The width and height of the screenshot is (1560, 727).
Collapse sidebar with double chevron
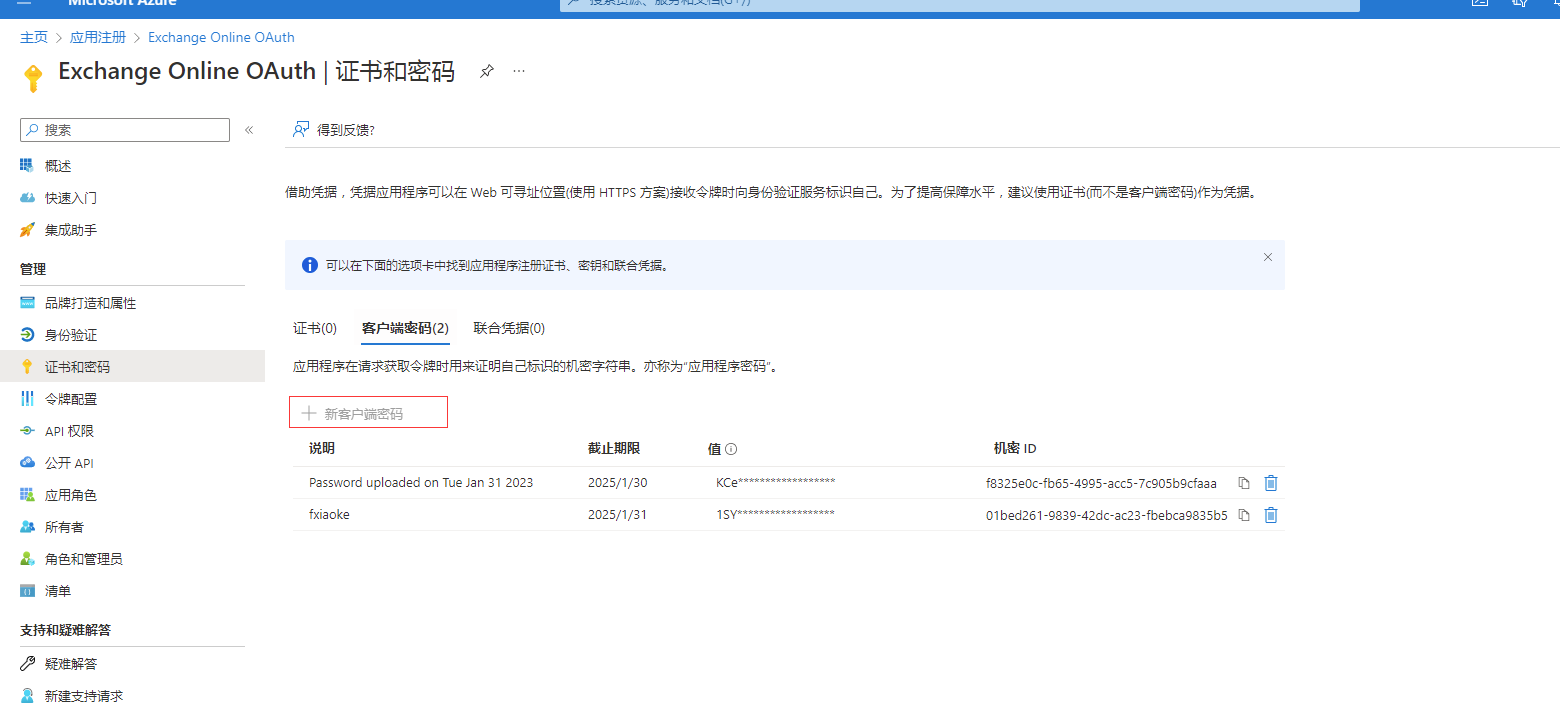249,130
